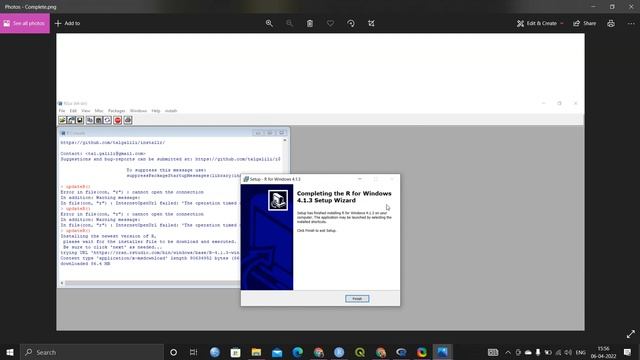Open the touch keyboard tray icon
The image size is (640, 360).
coord(493,352)
